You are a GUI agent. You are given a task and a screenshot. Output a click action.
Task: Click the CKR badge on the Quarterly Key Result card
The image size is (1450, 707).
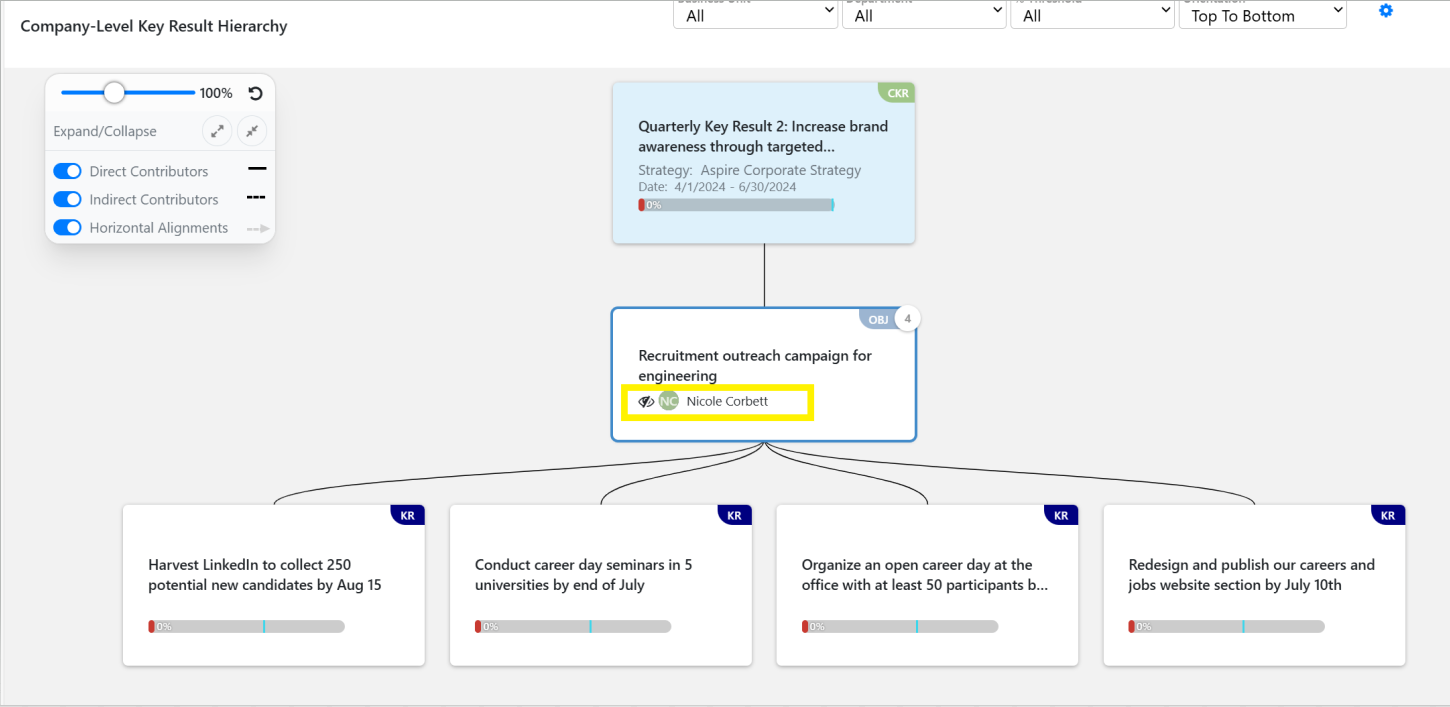[x=898, y=93]
